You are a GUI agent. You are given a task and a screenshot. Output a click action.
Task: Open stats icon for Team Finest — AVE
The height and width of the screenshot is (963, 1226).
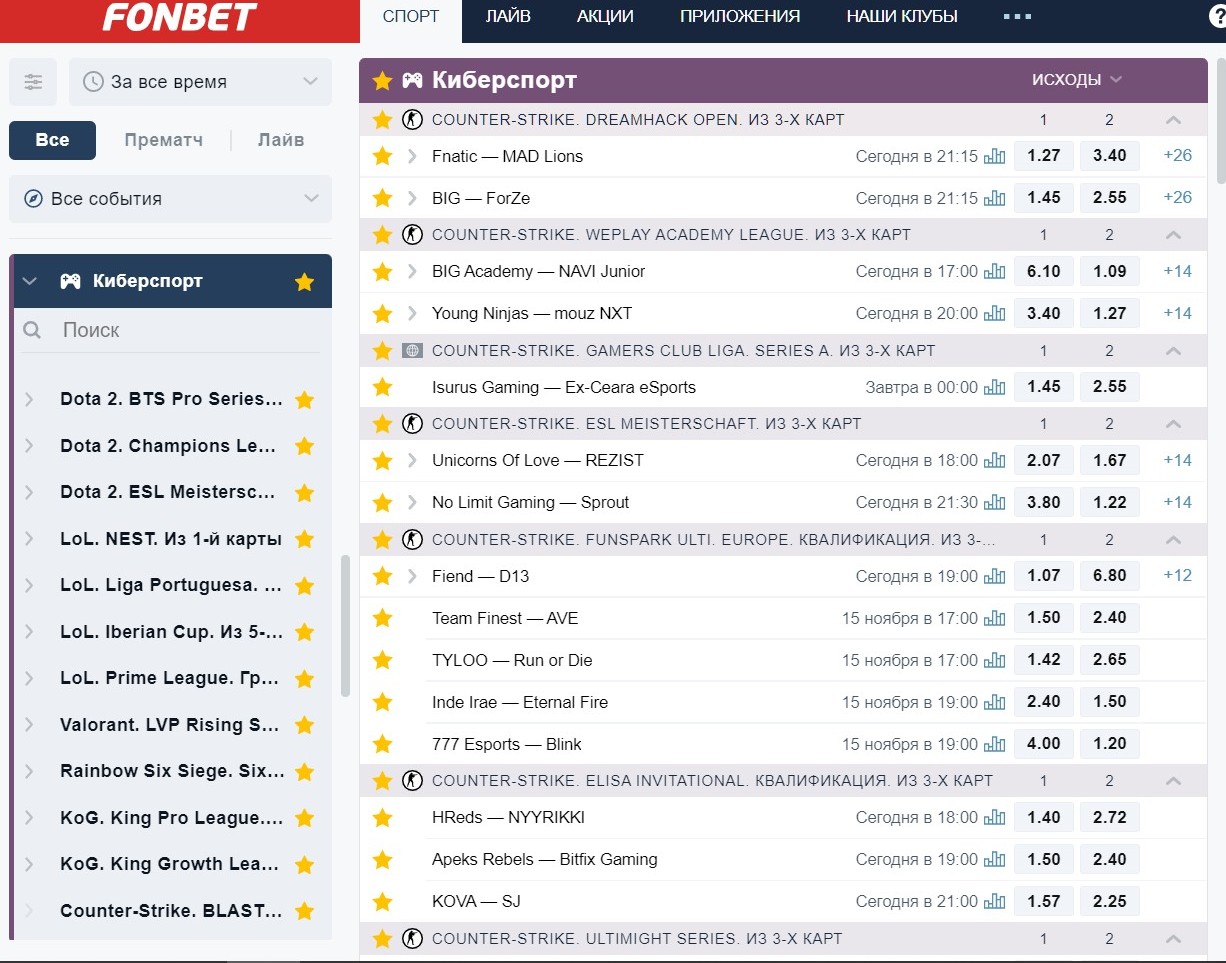[x=994, y=618]
